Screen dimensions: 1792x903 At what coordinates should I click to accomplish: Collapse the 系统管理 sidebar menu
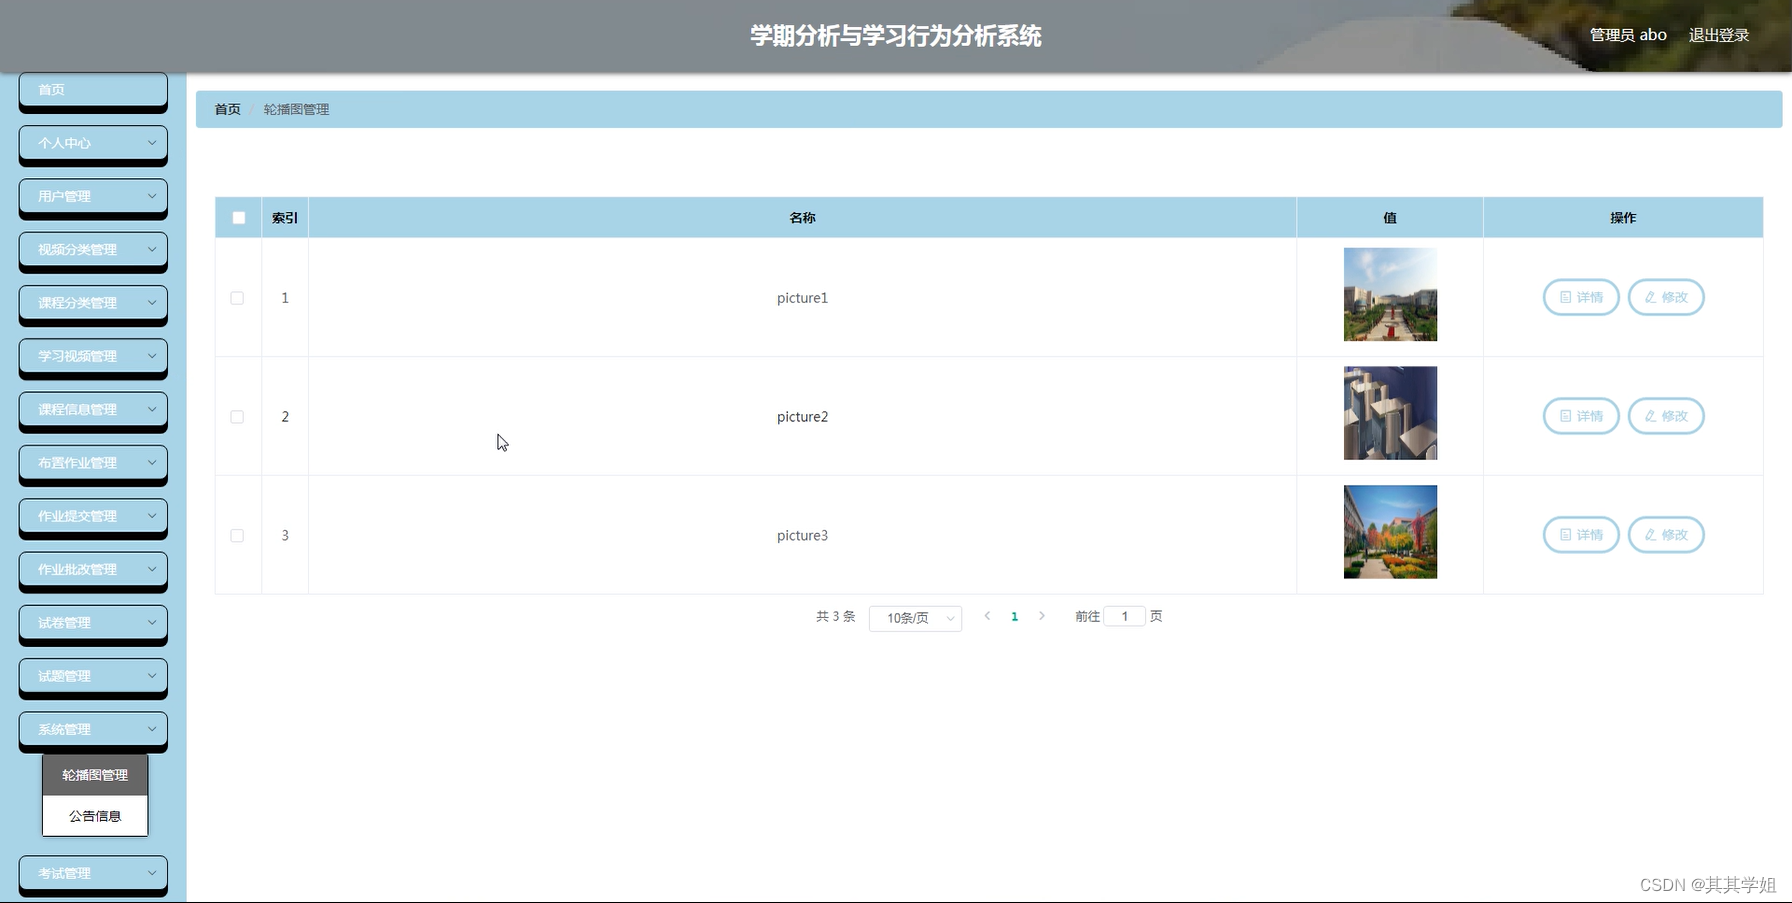(x=92, y=729)
